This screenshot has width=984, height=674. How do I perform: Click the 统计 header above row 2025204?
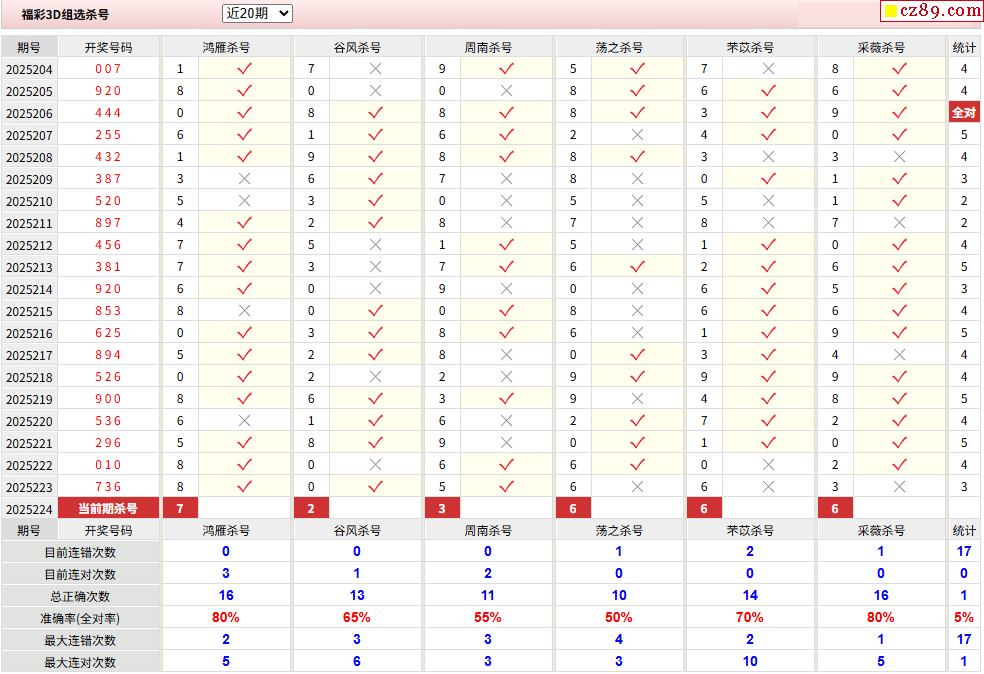pyautogui.click(x=964, y=48)
